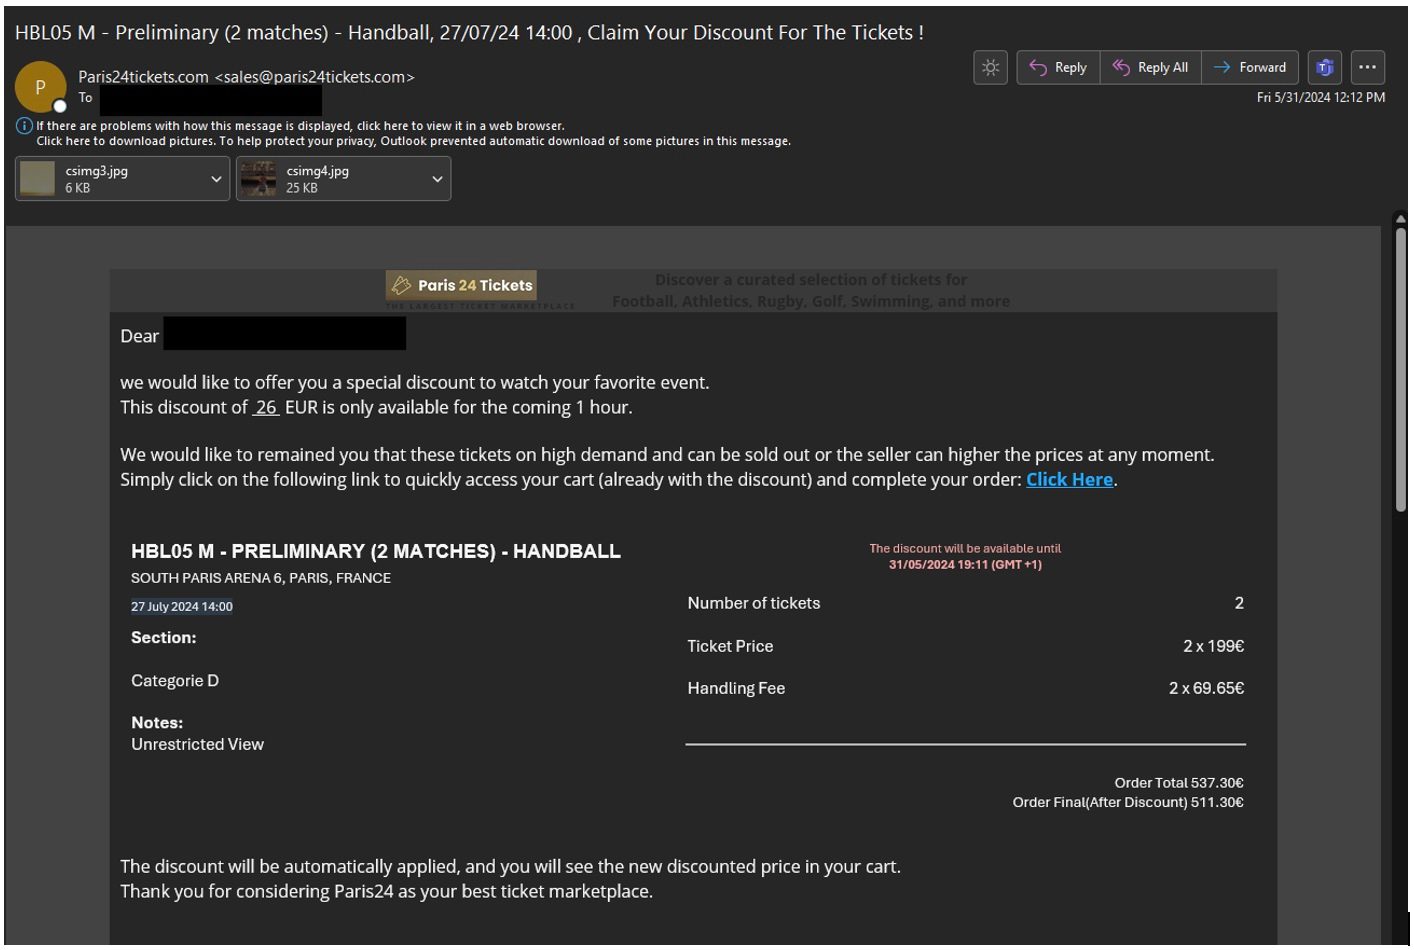Forward this email message
Image resolution: width=1414 pixels, height=950 pixels.
pos(1250,68)
